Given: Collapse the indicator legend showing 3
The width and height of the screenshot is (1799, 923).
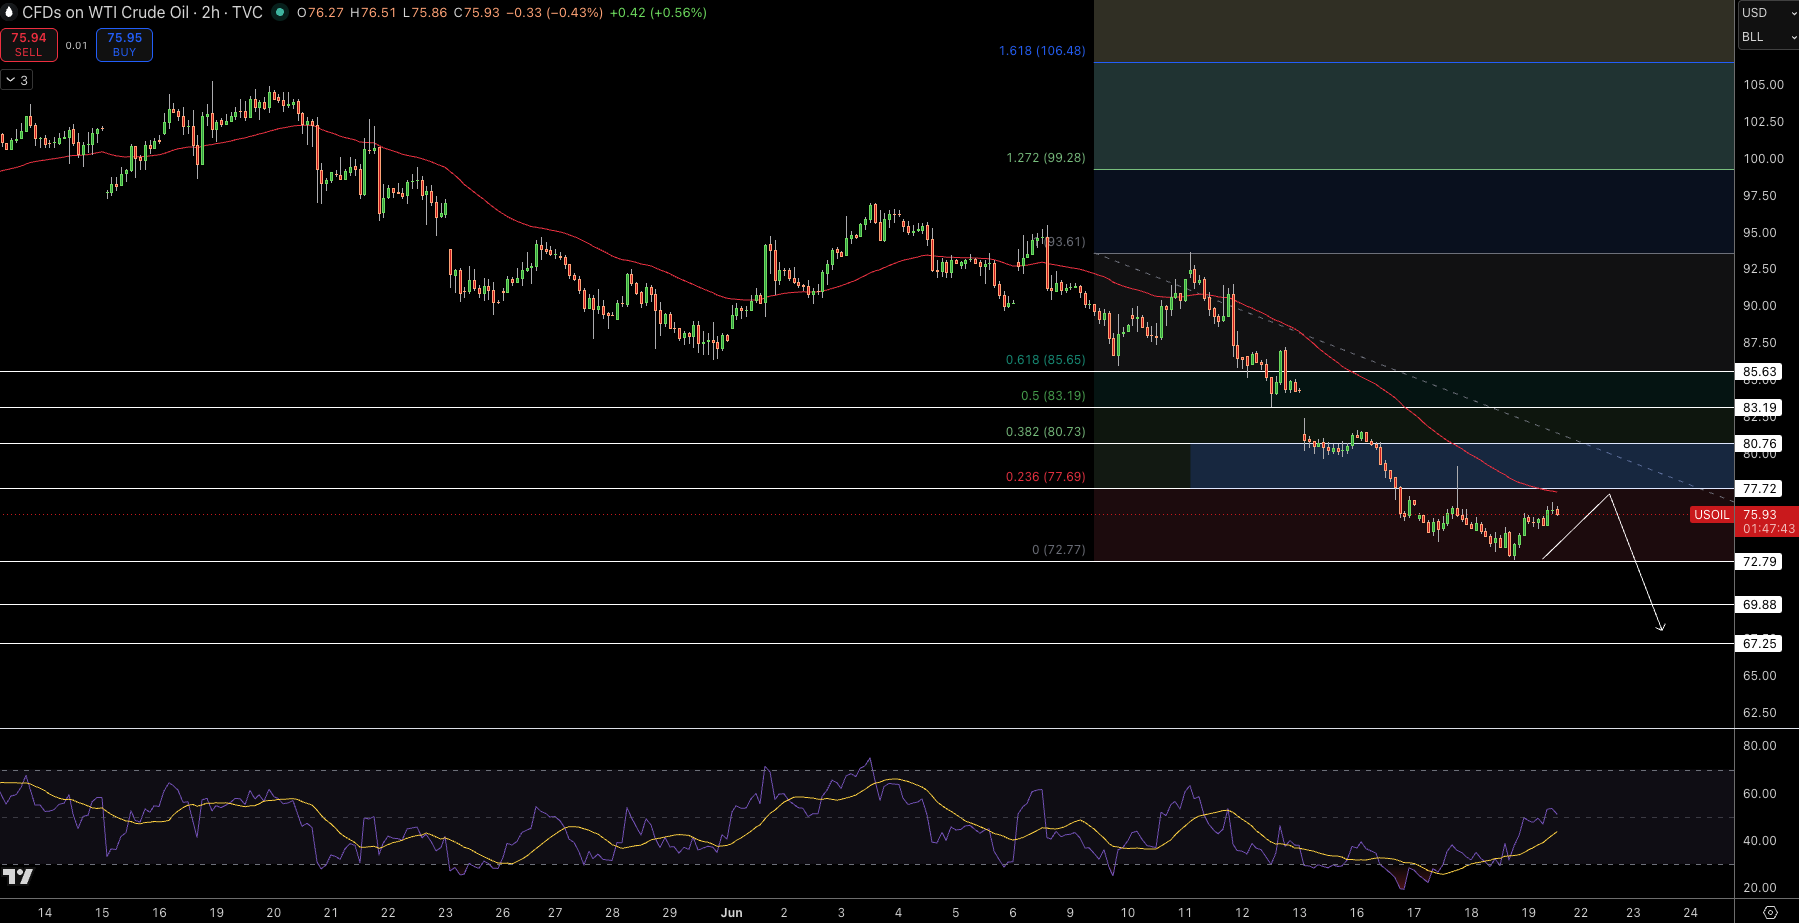Looking at the screenshot, I should coord(16,80).
